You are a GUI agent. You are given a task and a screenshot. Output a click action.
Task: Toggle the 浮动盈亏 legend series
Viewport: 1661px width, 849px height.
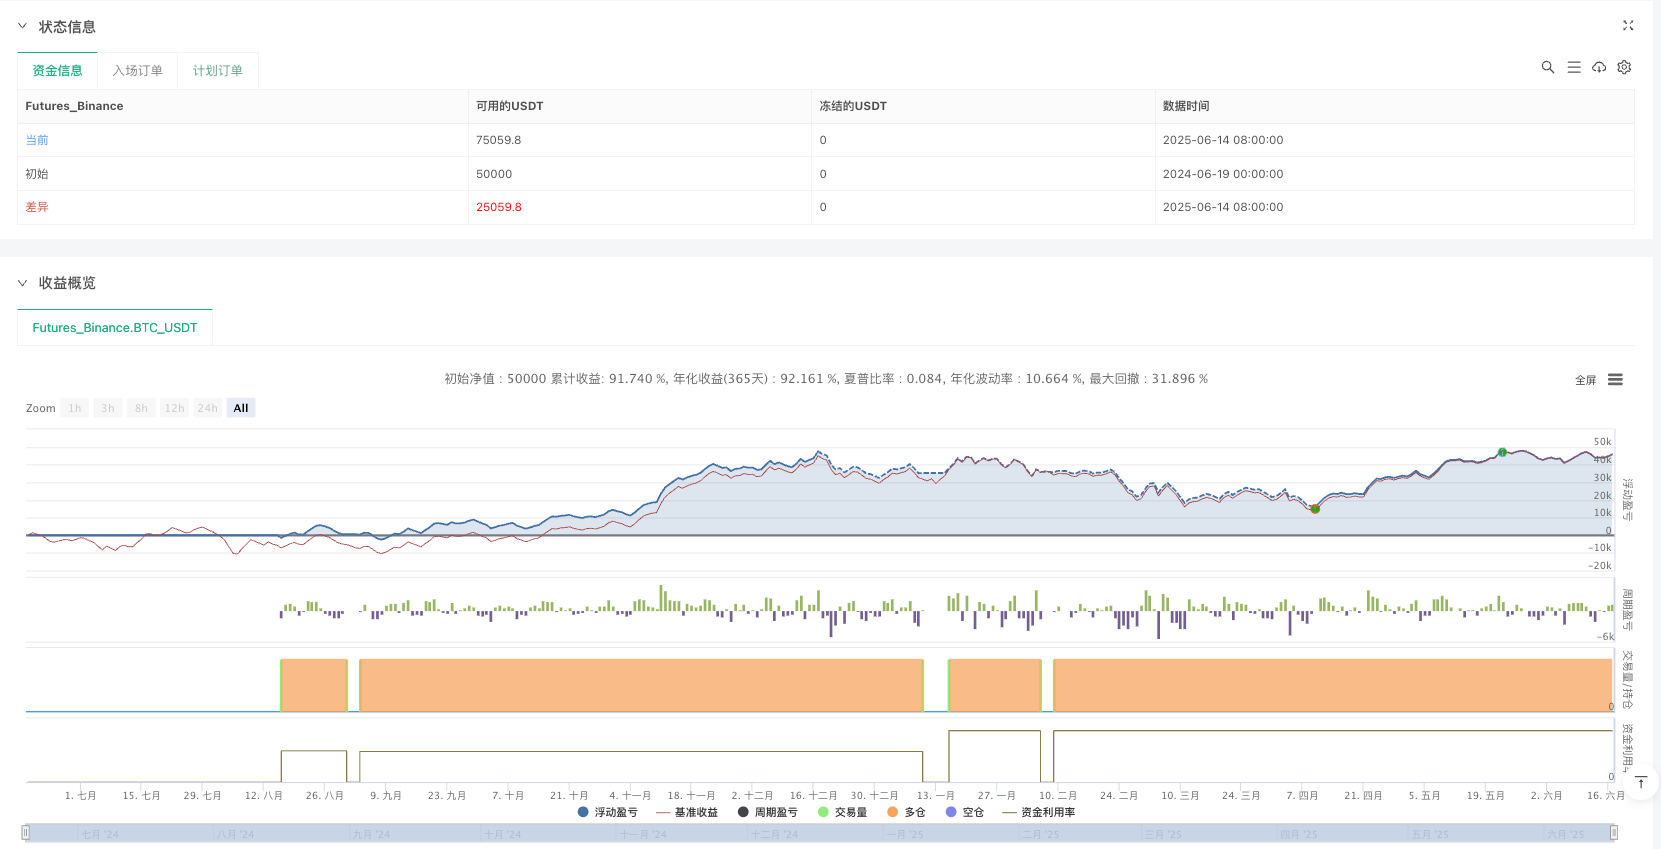tap(608, 812)
